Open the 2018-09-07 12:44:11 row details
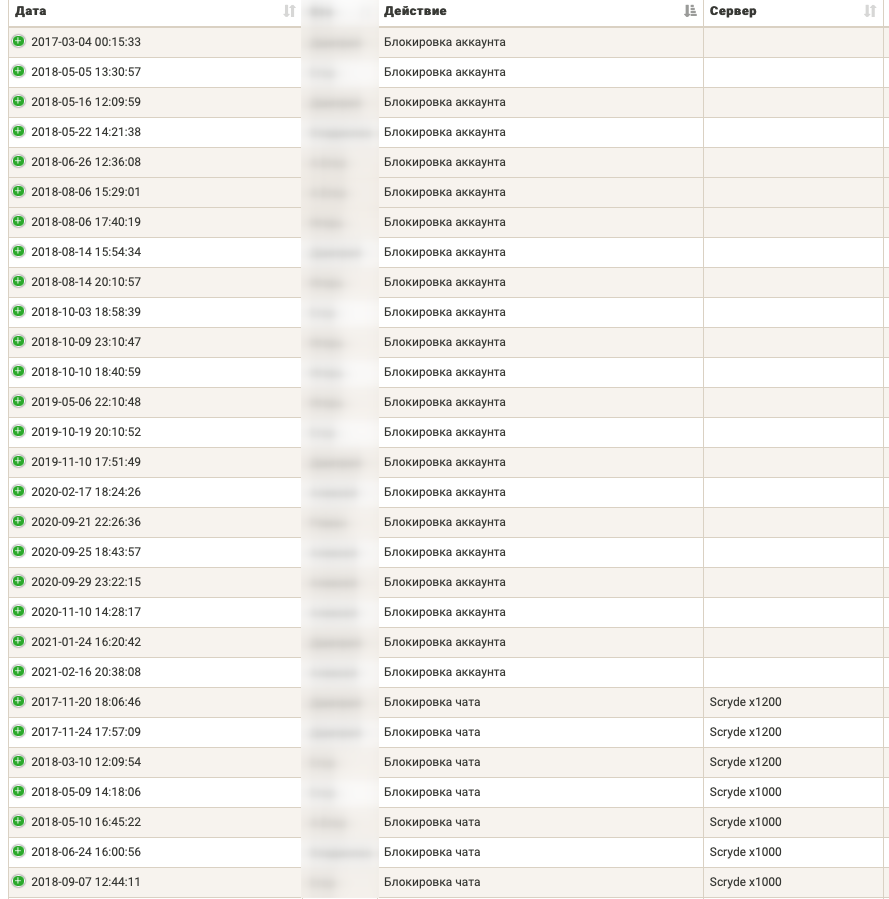The width and height of the screenshot is (889, 899). 18,881
